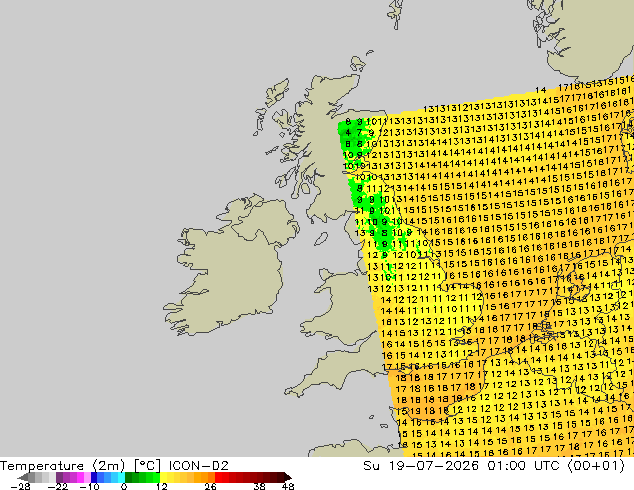Click the date 'Su 19-07-2026'
This screenshot has width=634, height=490.
[421, 466]
